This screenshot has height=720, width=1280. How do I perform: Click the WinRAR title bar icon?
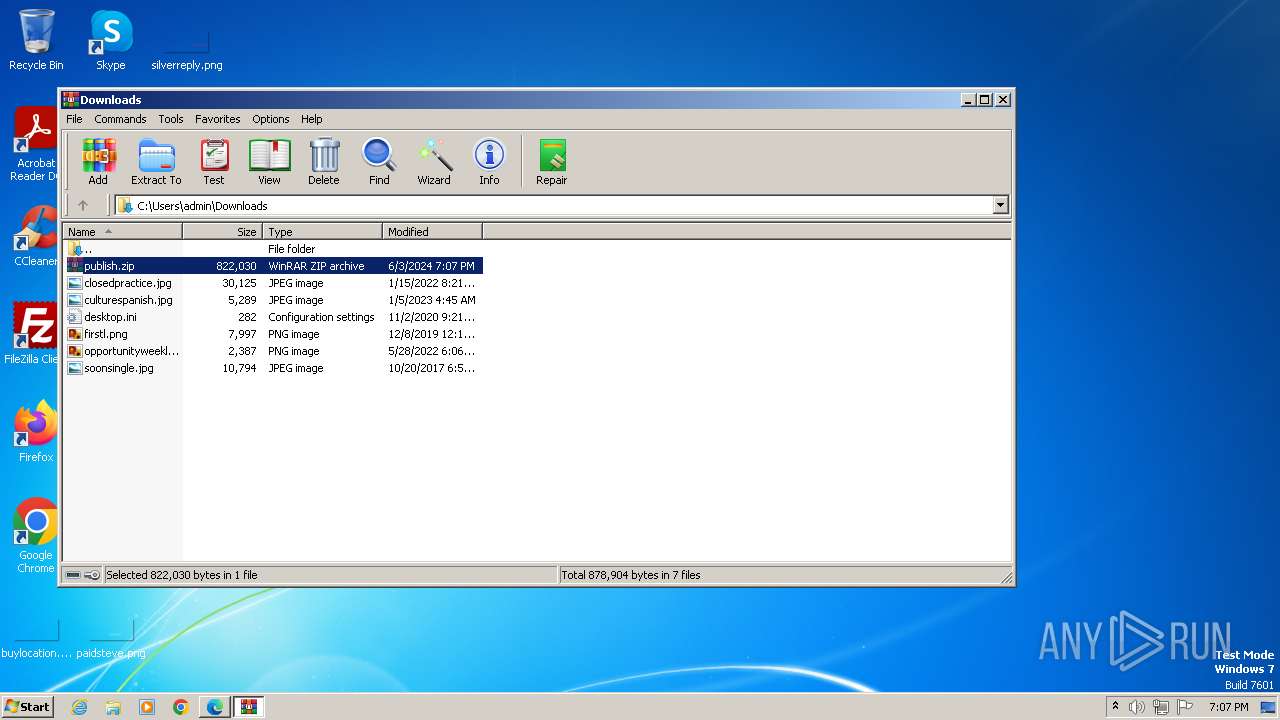[x=70, y=99]
